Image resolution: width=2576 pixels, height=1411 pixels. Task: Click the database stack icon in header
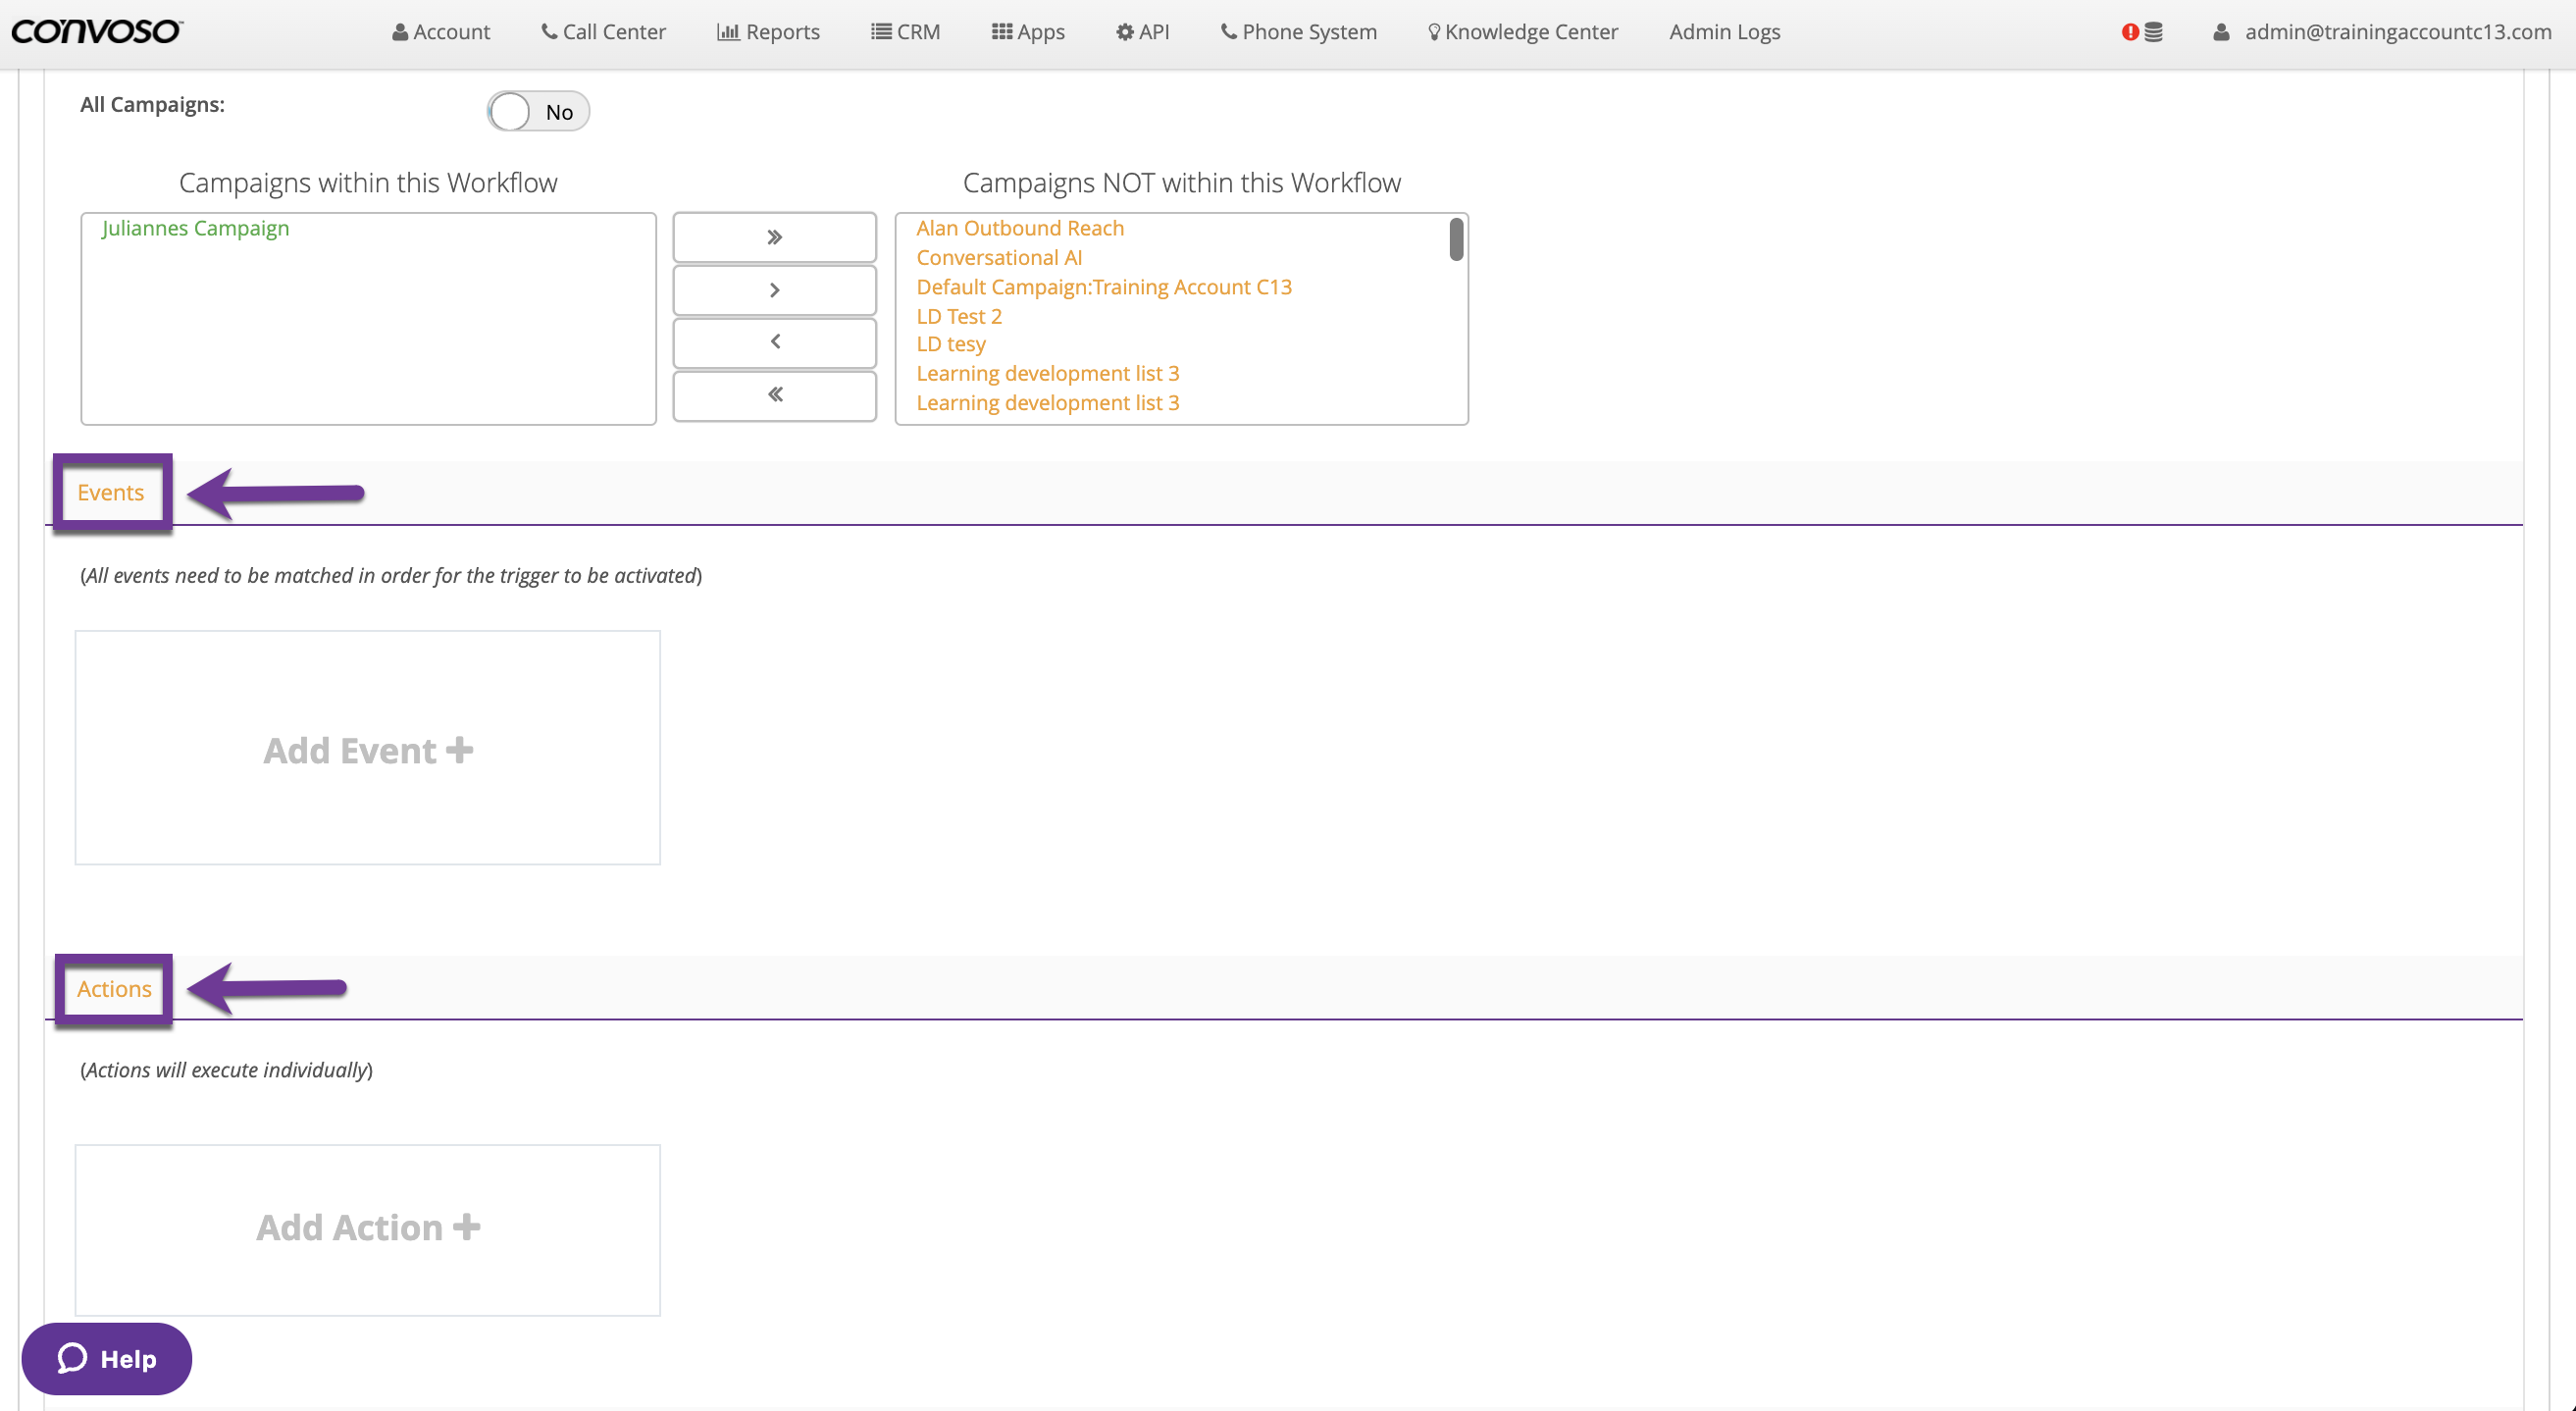click(2153, 32)
